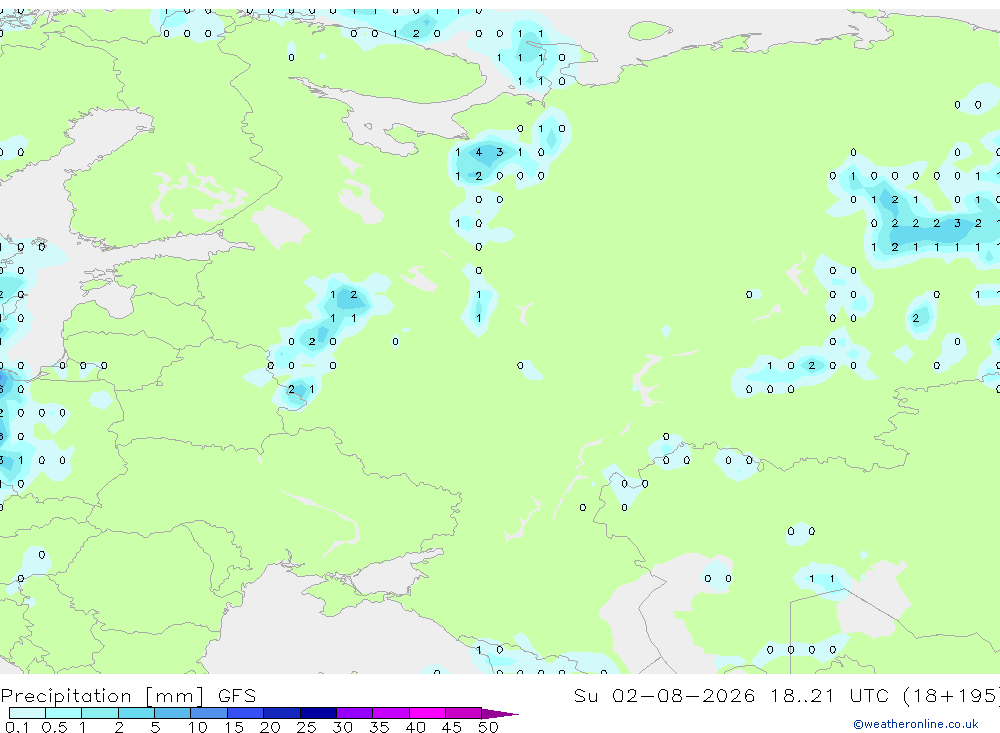This screenshot has width=1000, height=733.
Task: Select the 0.1–0.5 mm palest legend swatch
Action: coord(27,713)
